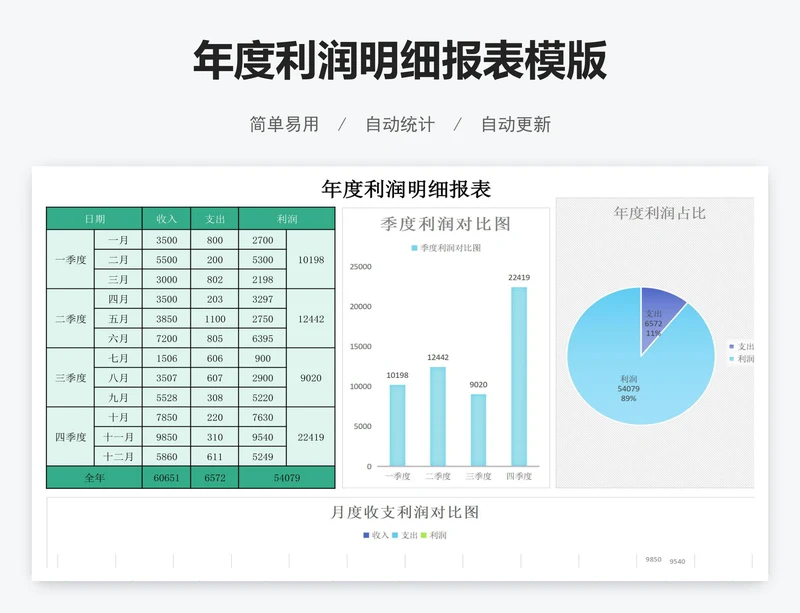Click the 收入 legend entry in monthly chart

(x=376, y=535)
